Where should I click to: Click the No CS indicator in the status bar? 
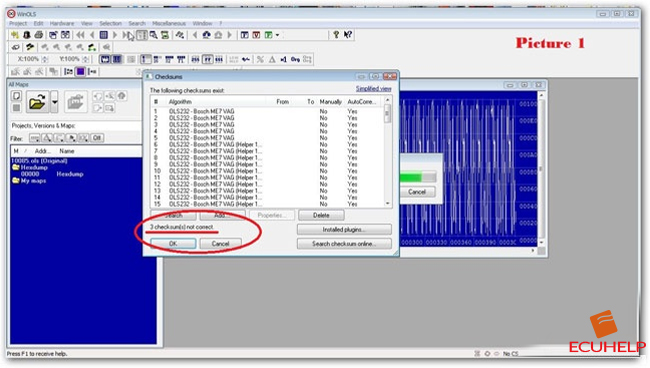[x=510, y=354]
